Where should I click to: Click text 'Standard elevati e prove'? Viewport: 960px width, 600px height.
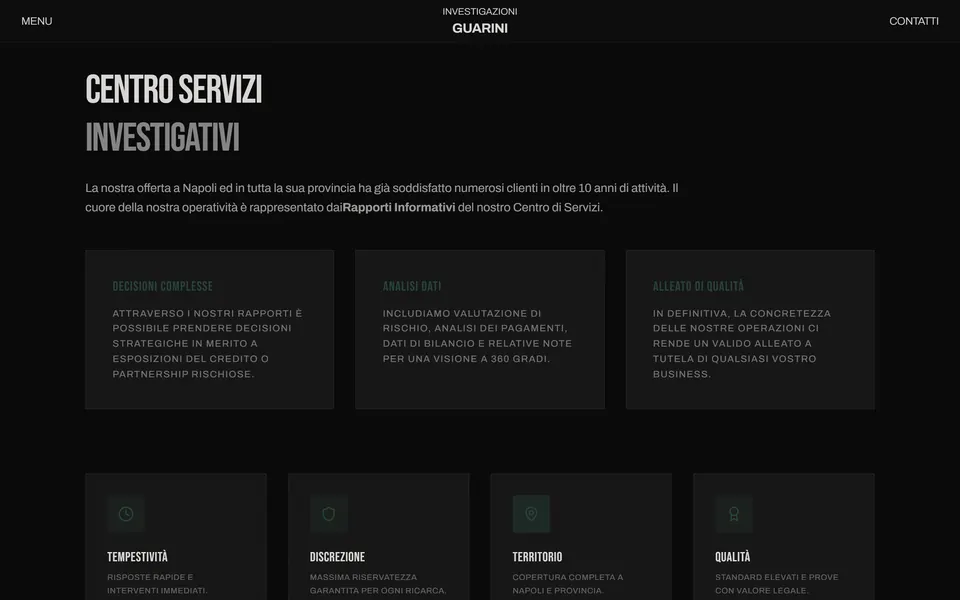pos(776,577)
